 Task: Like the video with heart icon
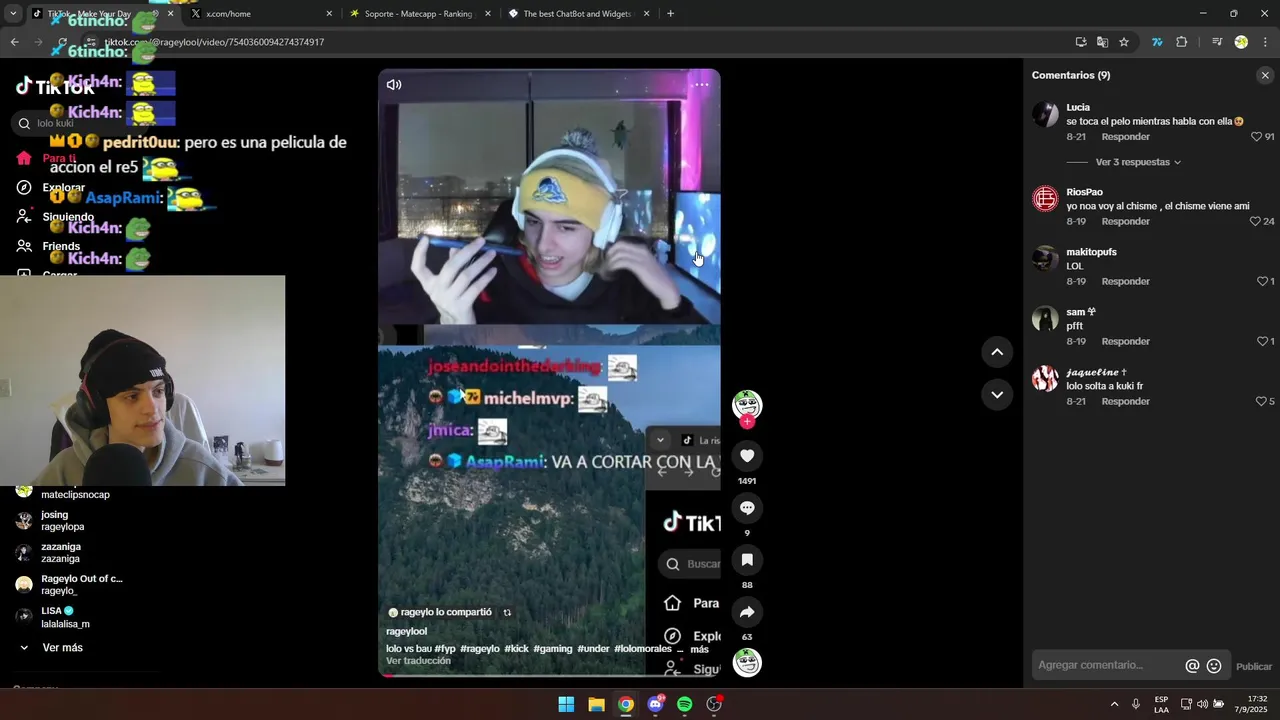(747, 456)
